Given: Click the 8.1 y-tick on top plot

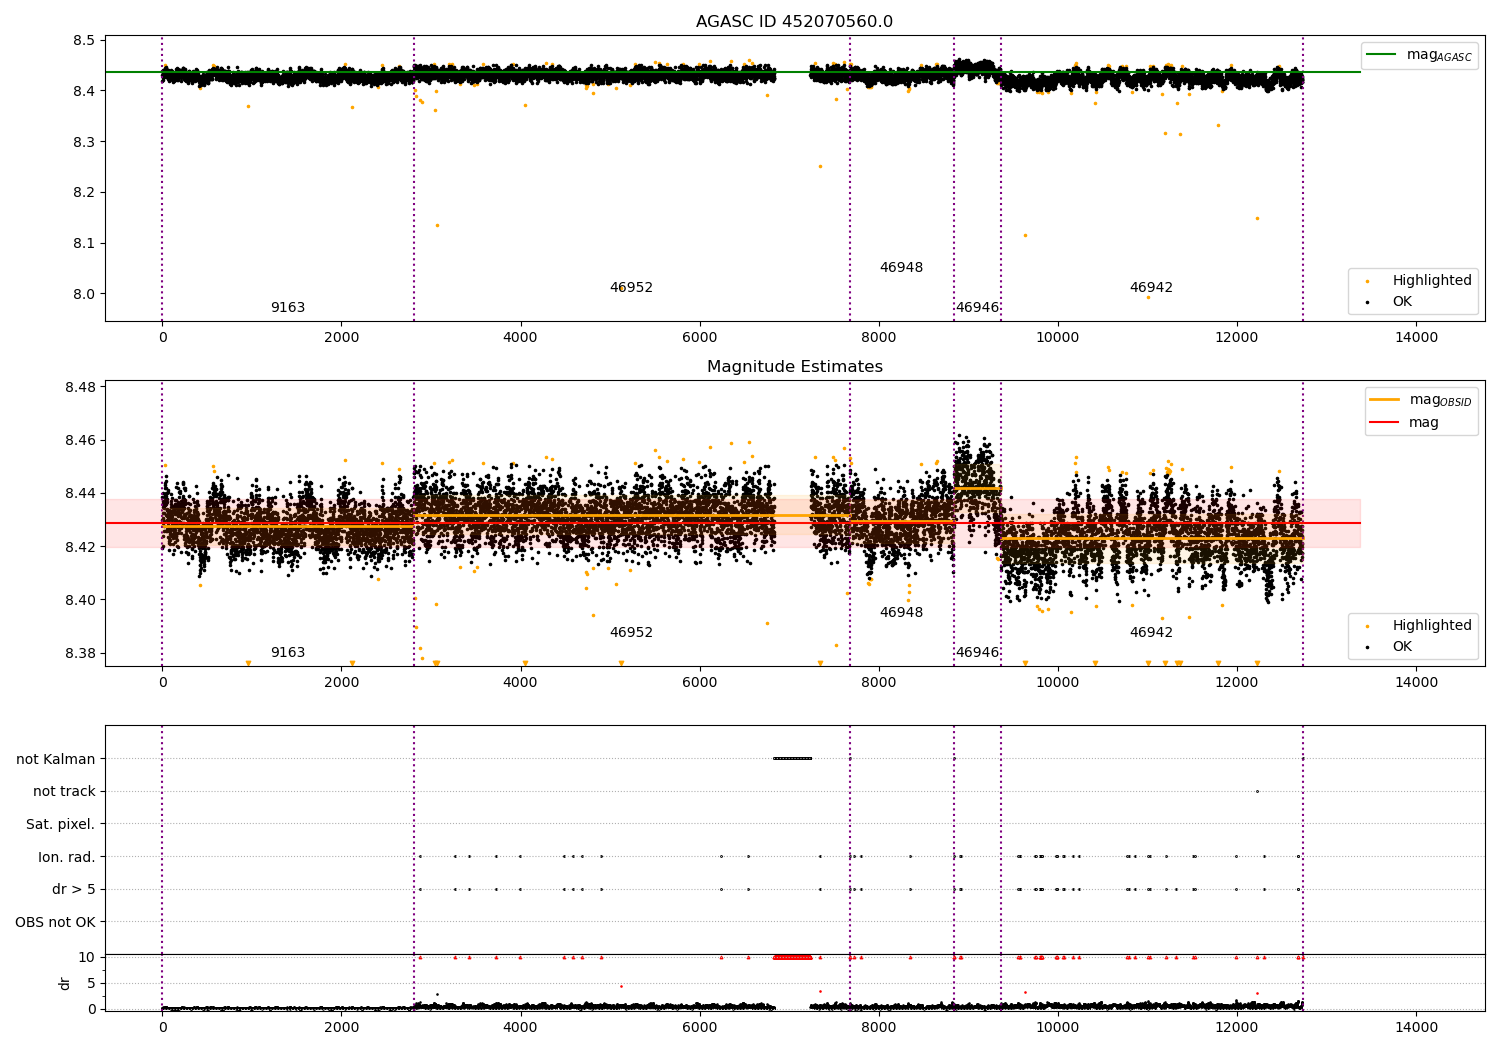Looking at the screenshot, I should point(84,243).
